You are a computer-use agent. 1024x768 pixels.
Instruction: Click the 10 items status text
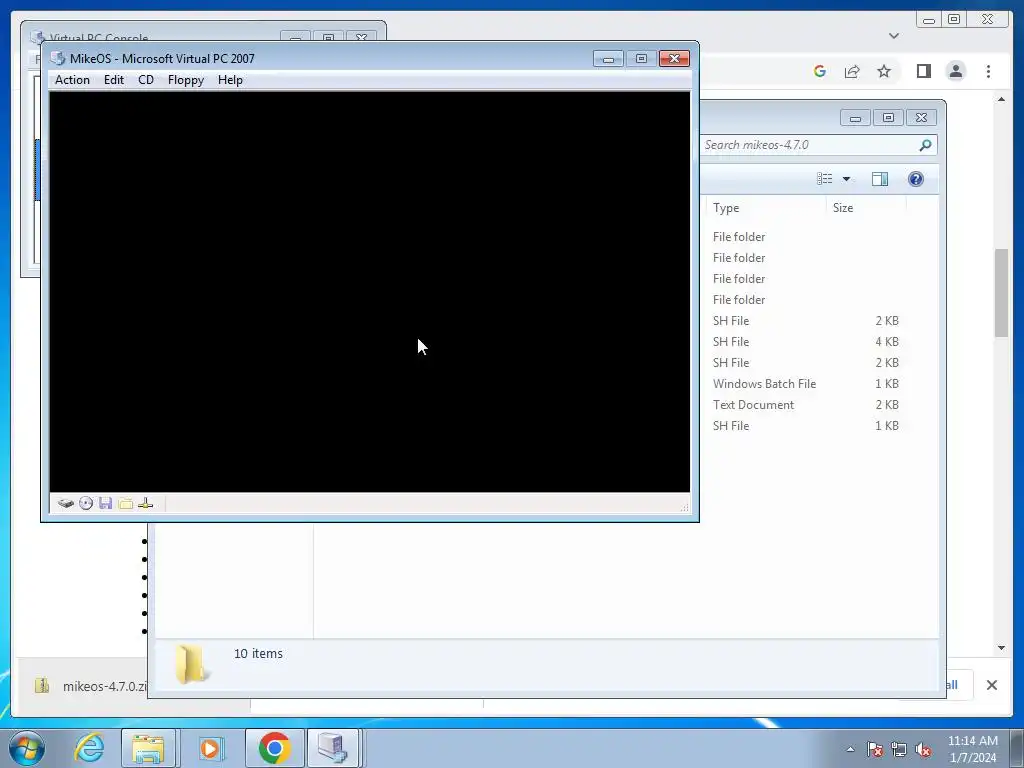pyautogui.click(x=258, y=654)
